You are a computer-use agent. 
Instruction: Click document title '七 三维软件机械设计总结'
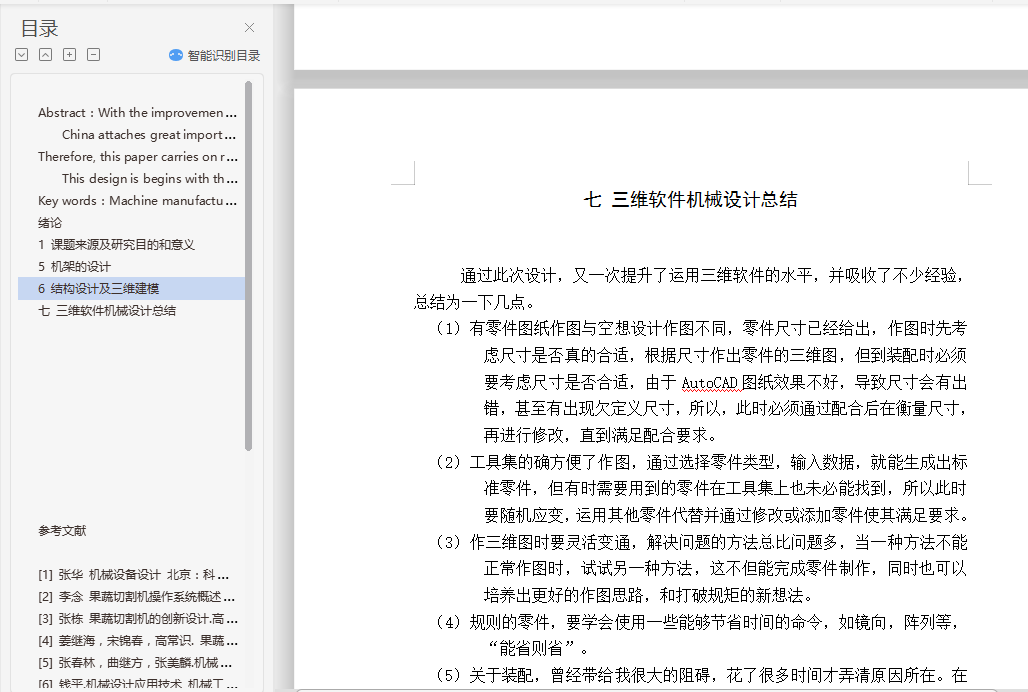click(x=690, y=200)
